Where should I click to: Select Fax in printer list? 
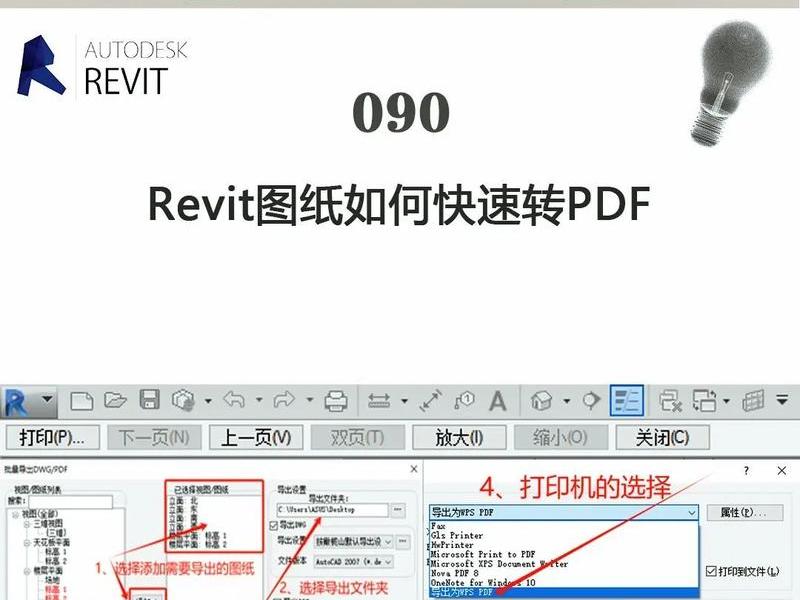tap(563, 526)
